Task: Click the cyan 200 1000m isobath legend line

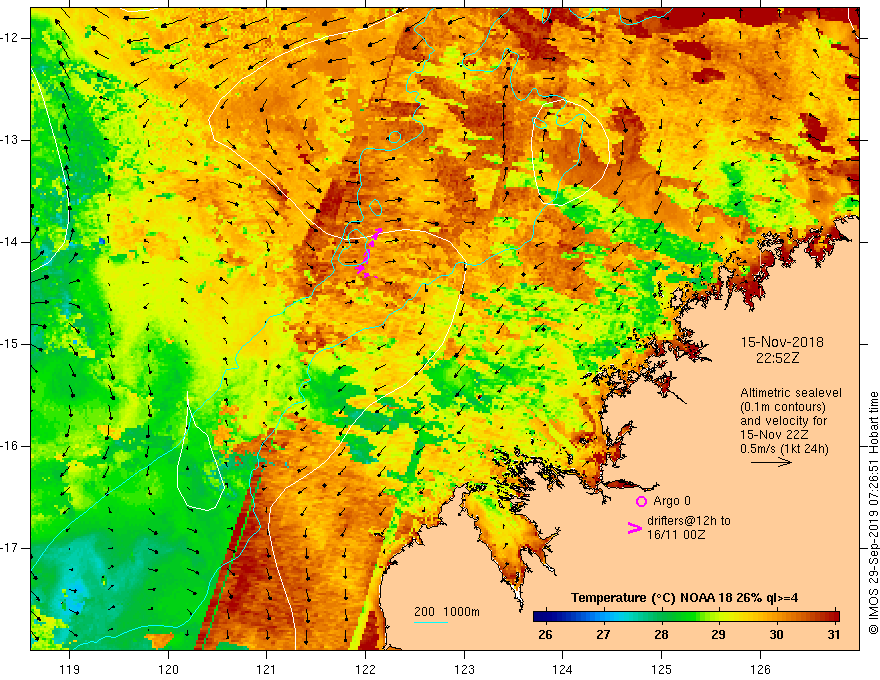Action: tap(430, 622)
